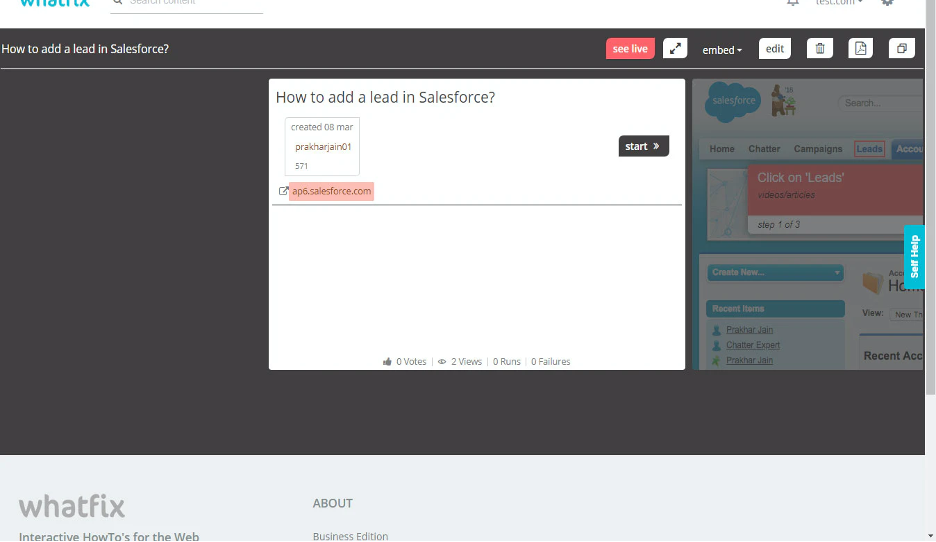This screenshot has height=542, width=936.
Task: Click the eye views icon
Action: tap(442, 362)
